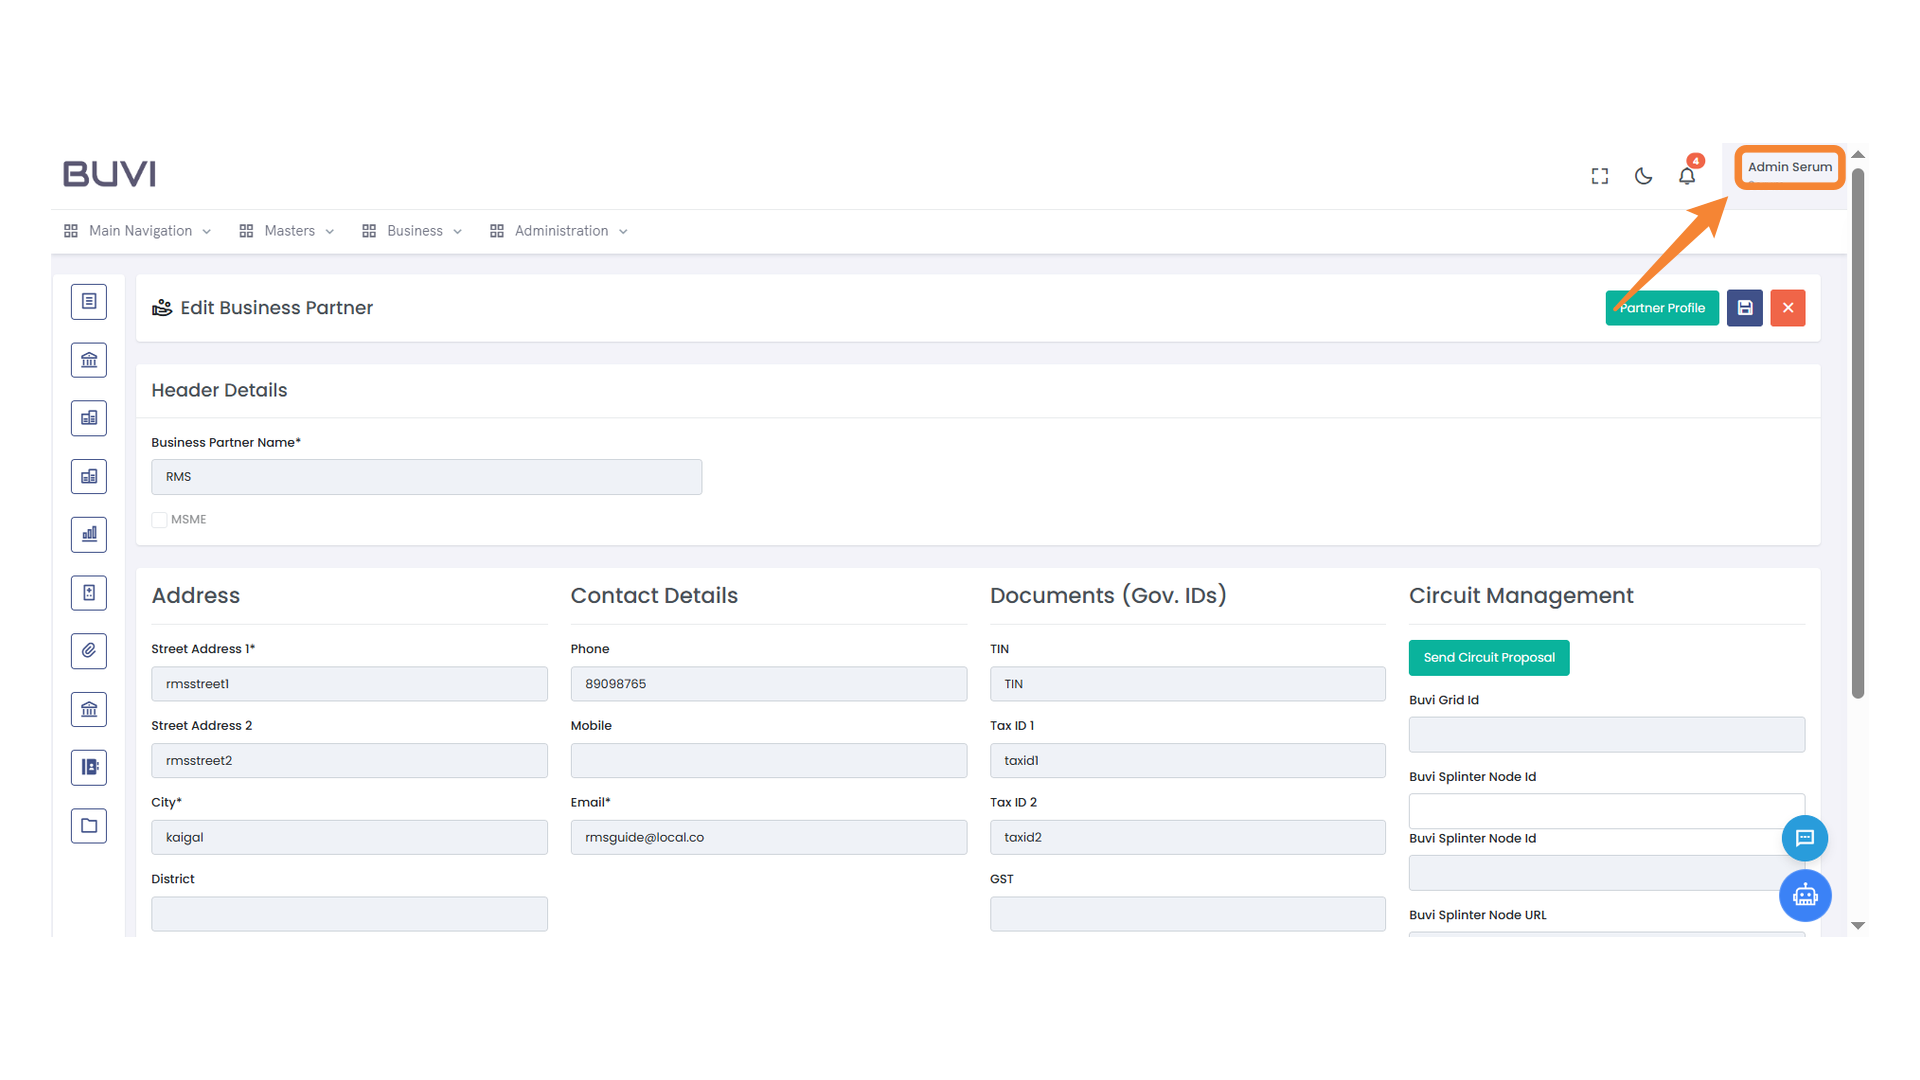Open notifications using the bell icon

(x=1687, y=175)
